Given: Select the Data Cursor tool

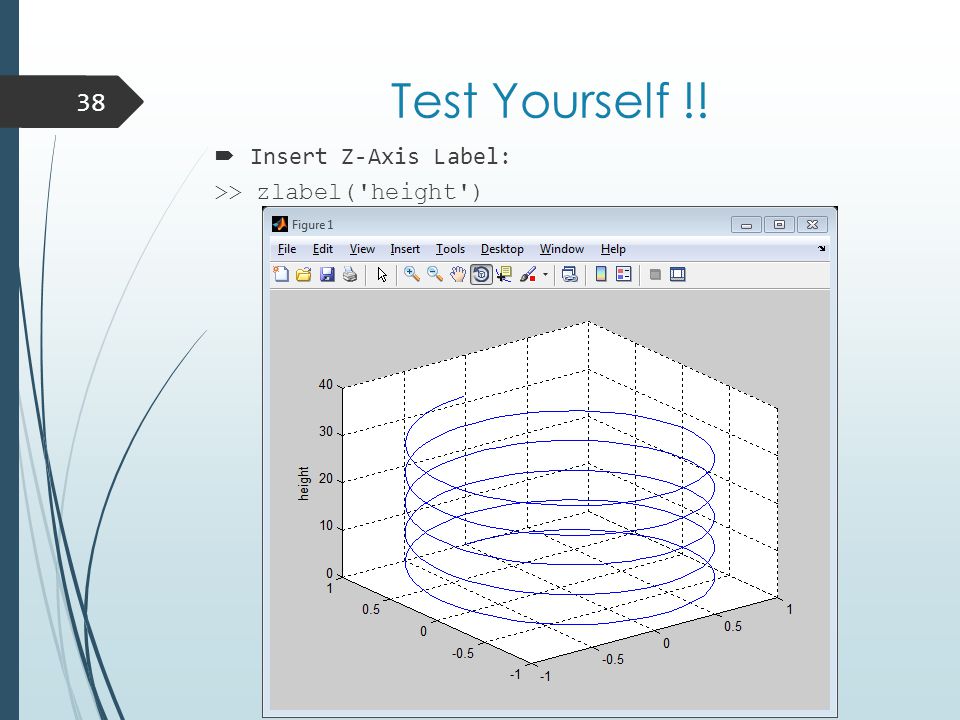Looking at the screenshot, I should coord(504,274).
